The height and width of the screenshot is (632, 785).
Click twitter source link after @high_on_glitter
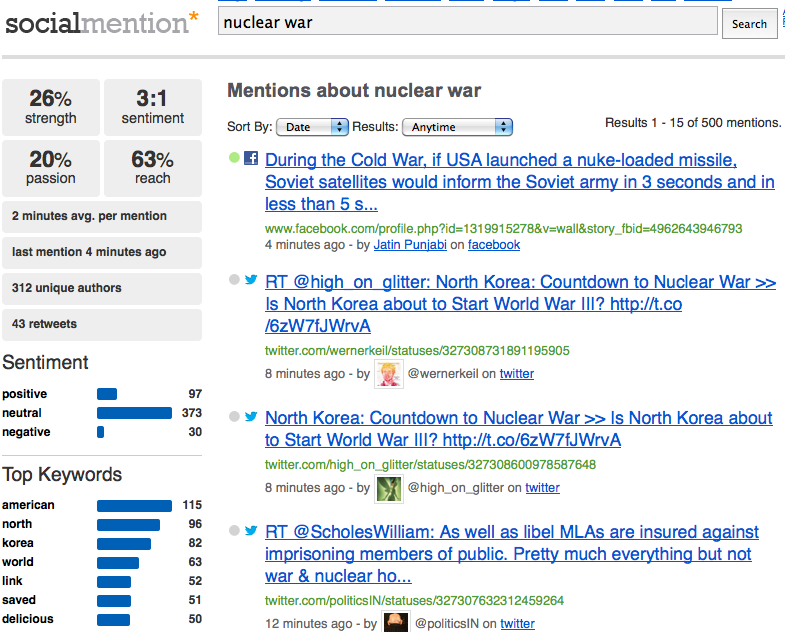tap(542, 488)
